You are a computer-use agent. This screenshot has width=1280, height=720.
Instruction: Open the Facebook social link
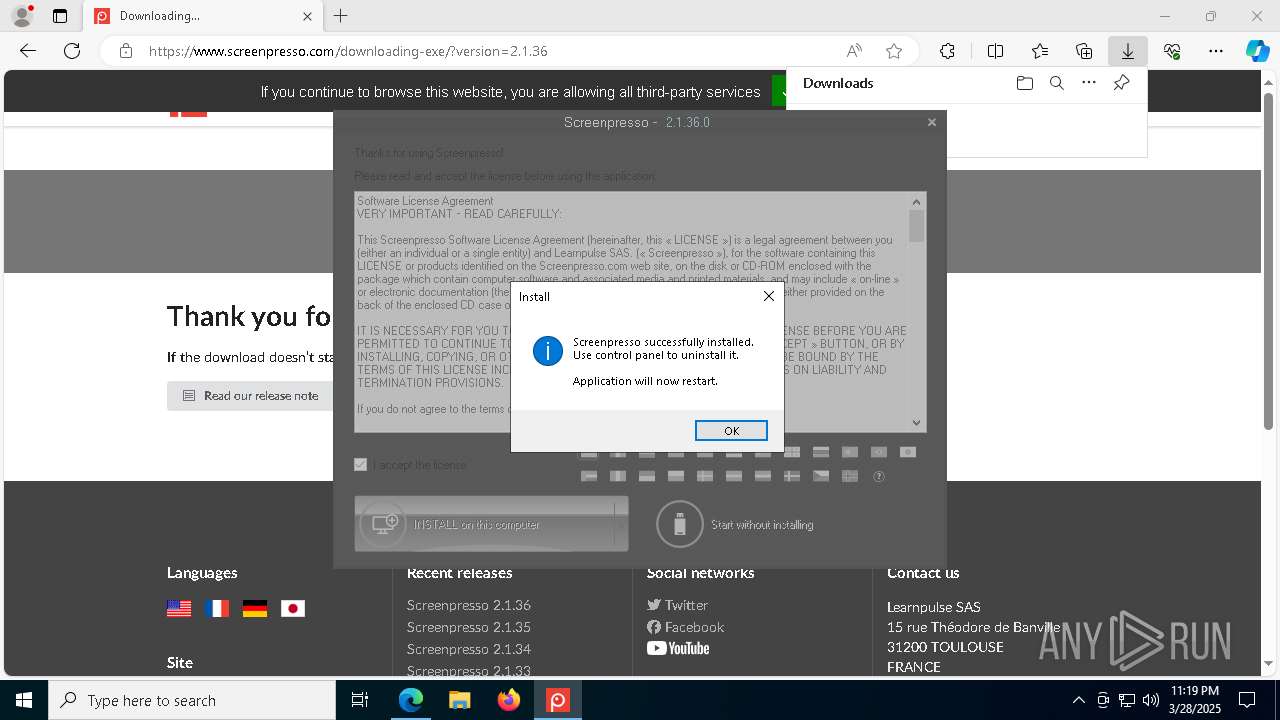tap(685, 627)
